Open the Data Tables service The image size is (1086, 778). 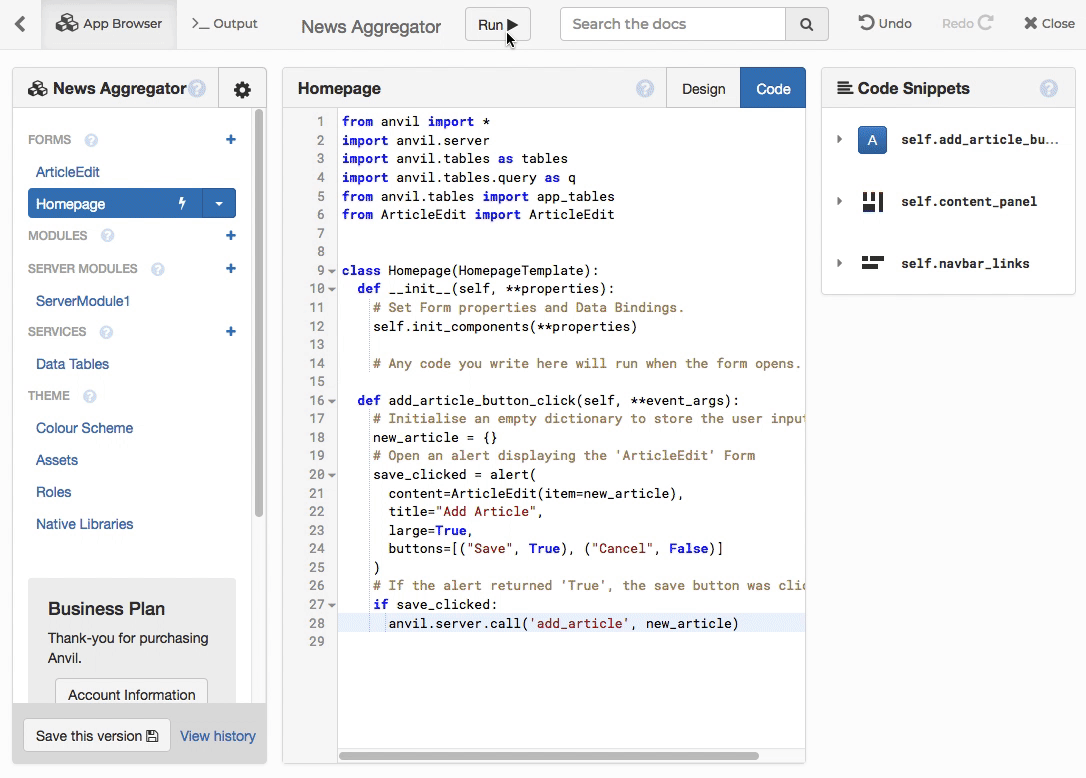pos(73,364)
